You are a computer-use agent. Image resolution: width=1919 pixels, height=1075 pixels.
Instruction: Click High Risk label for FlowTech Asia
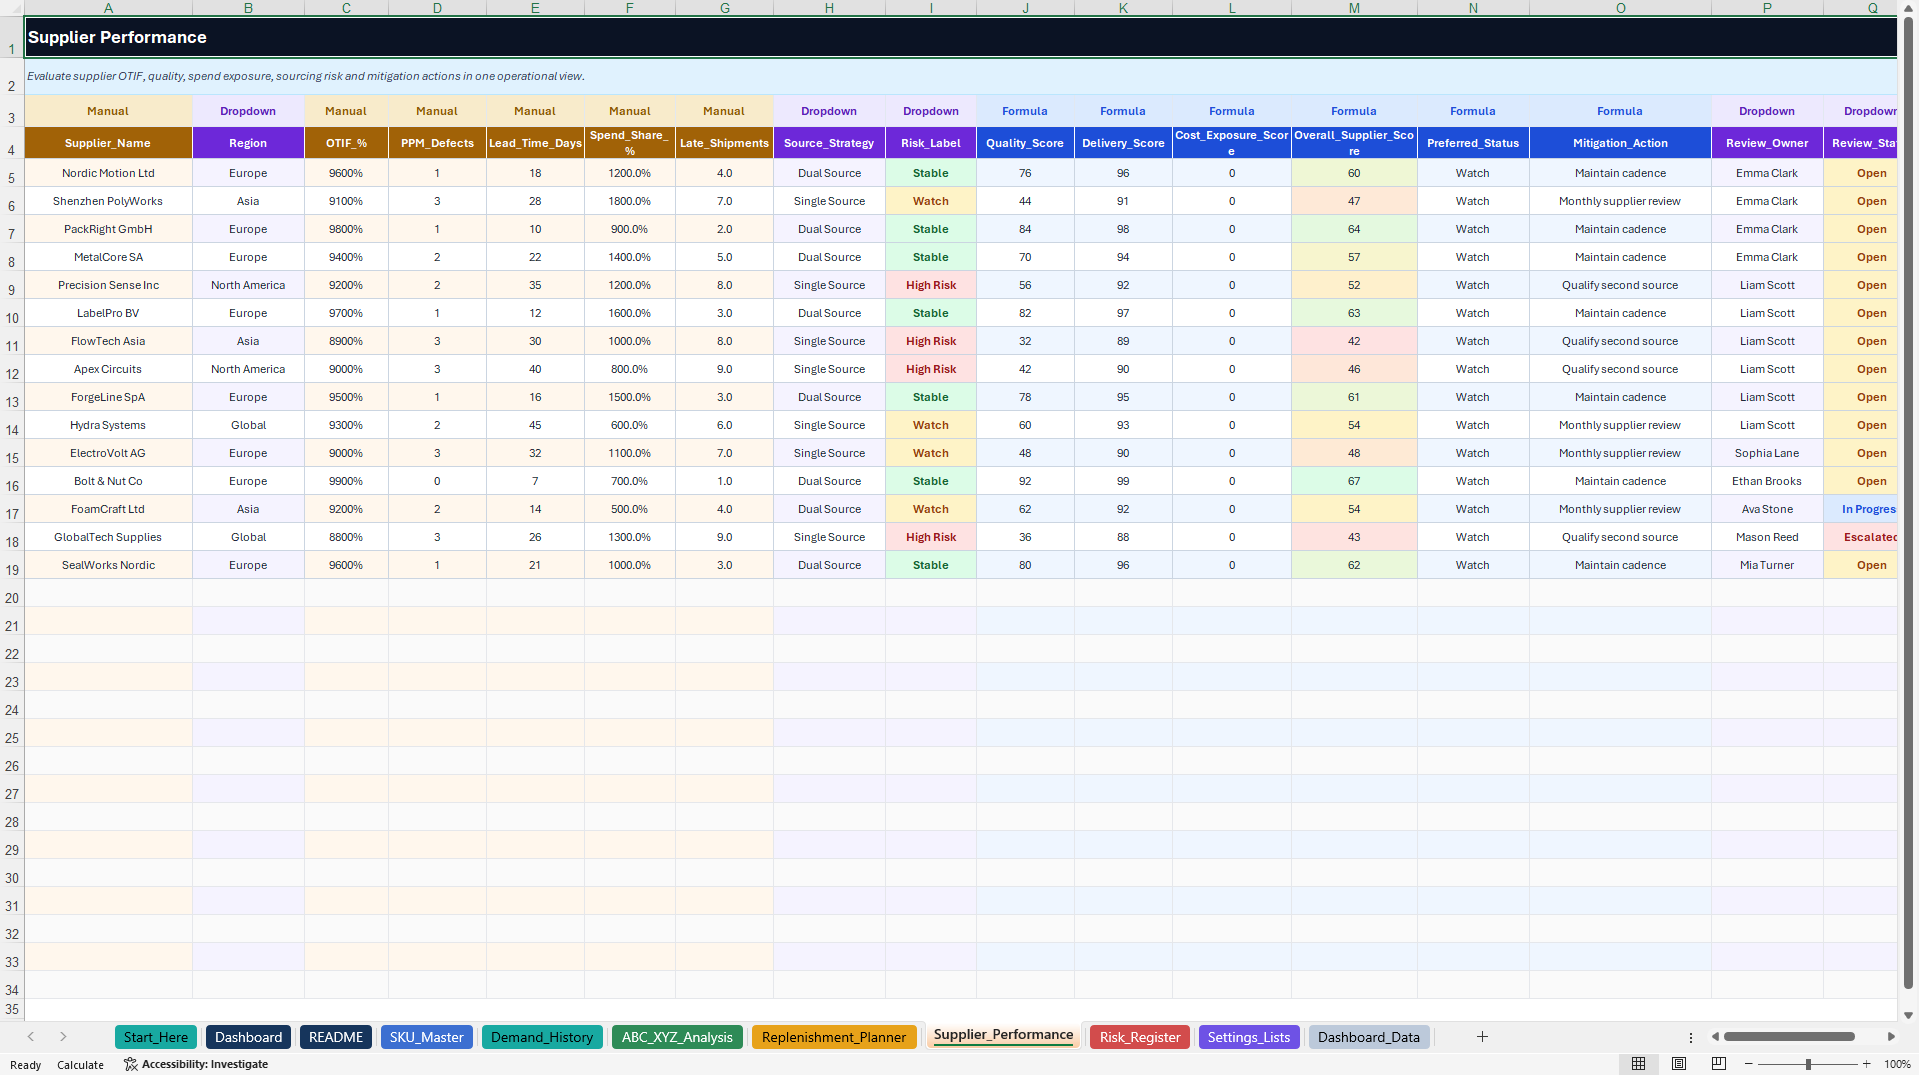click(x=931, y=341)
